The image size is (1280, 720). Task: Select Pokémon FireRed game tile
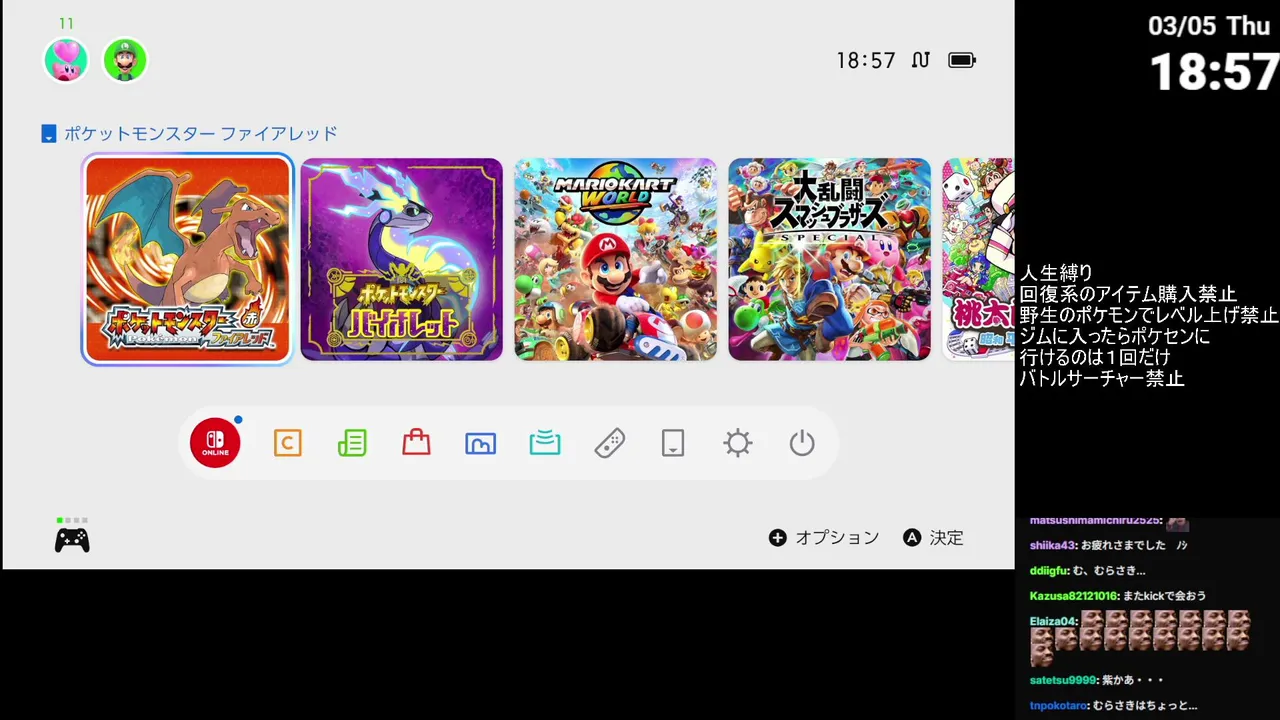point(187,259)
